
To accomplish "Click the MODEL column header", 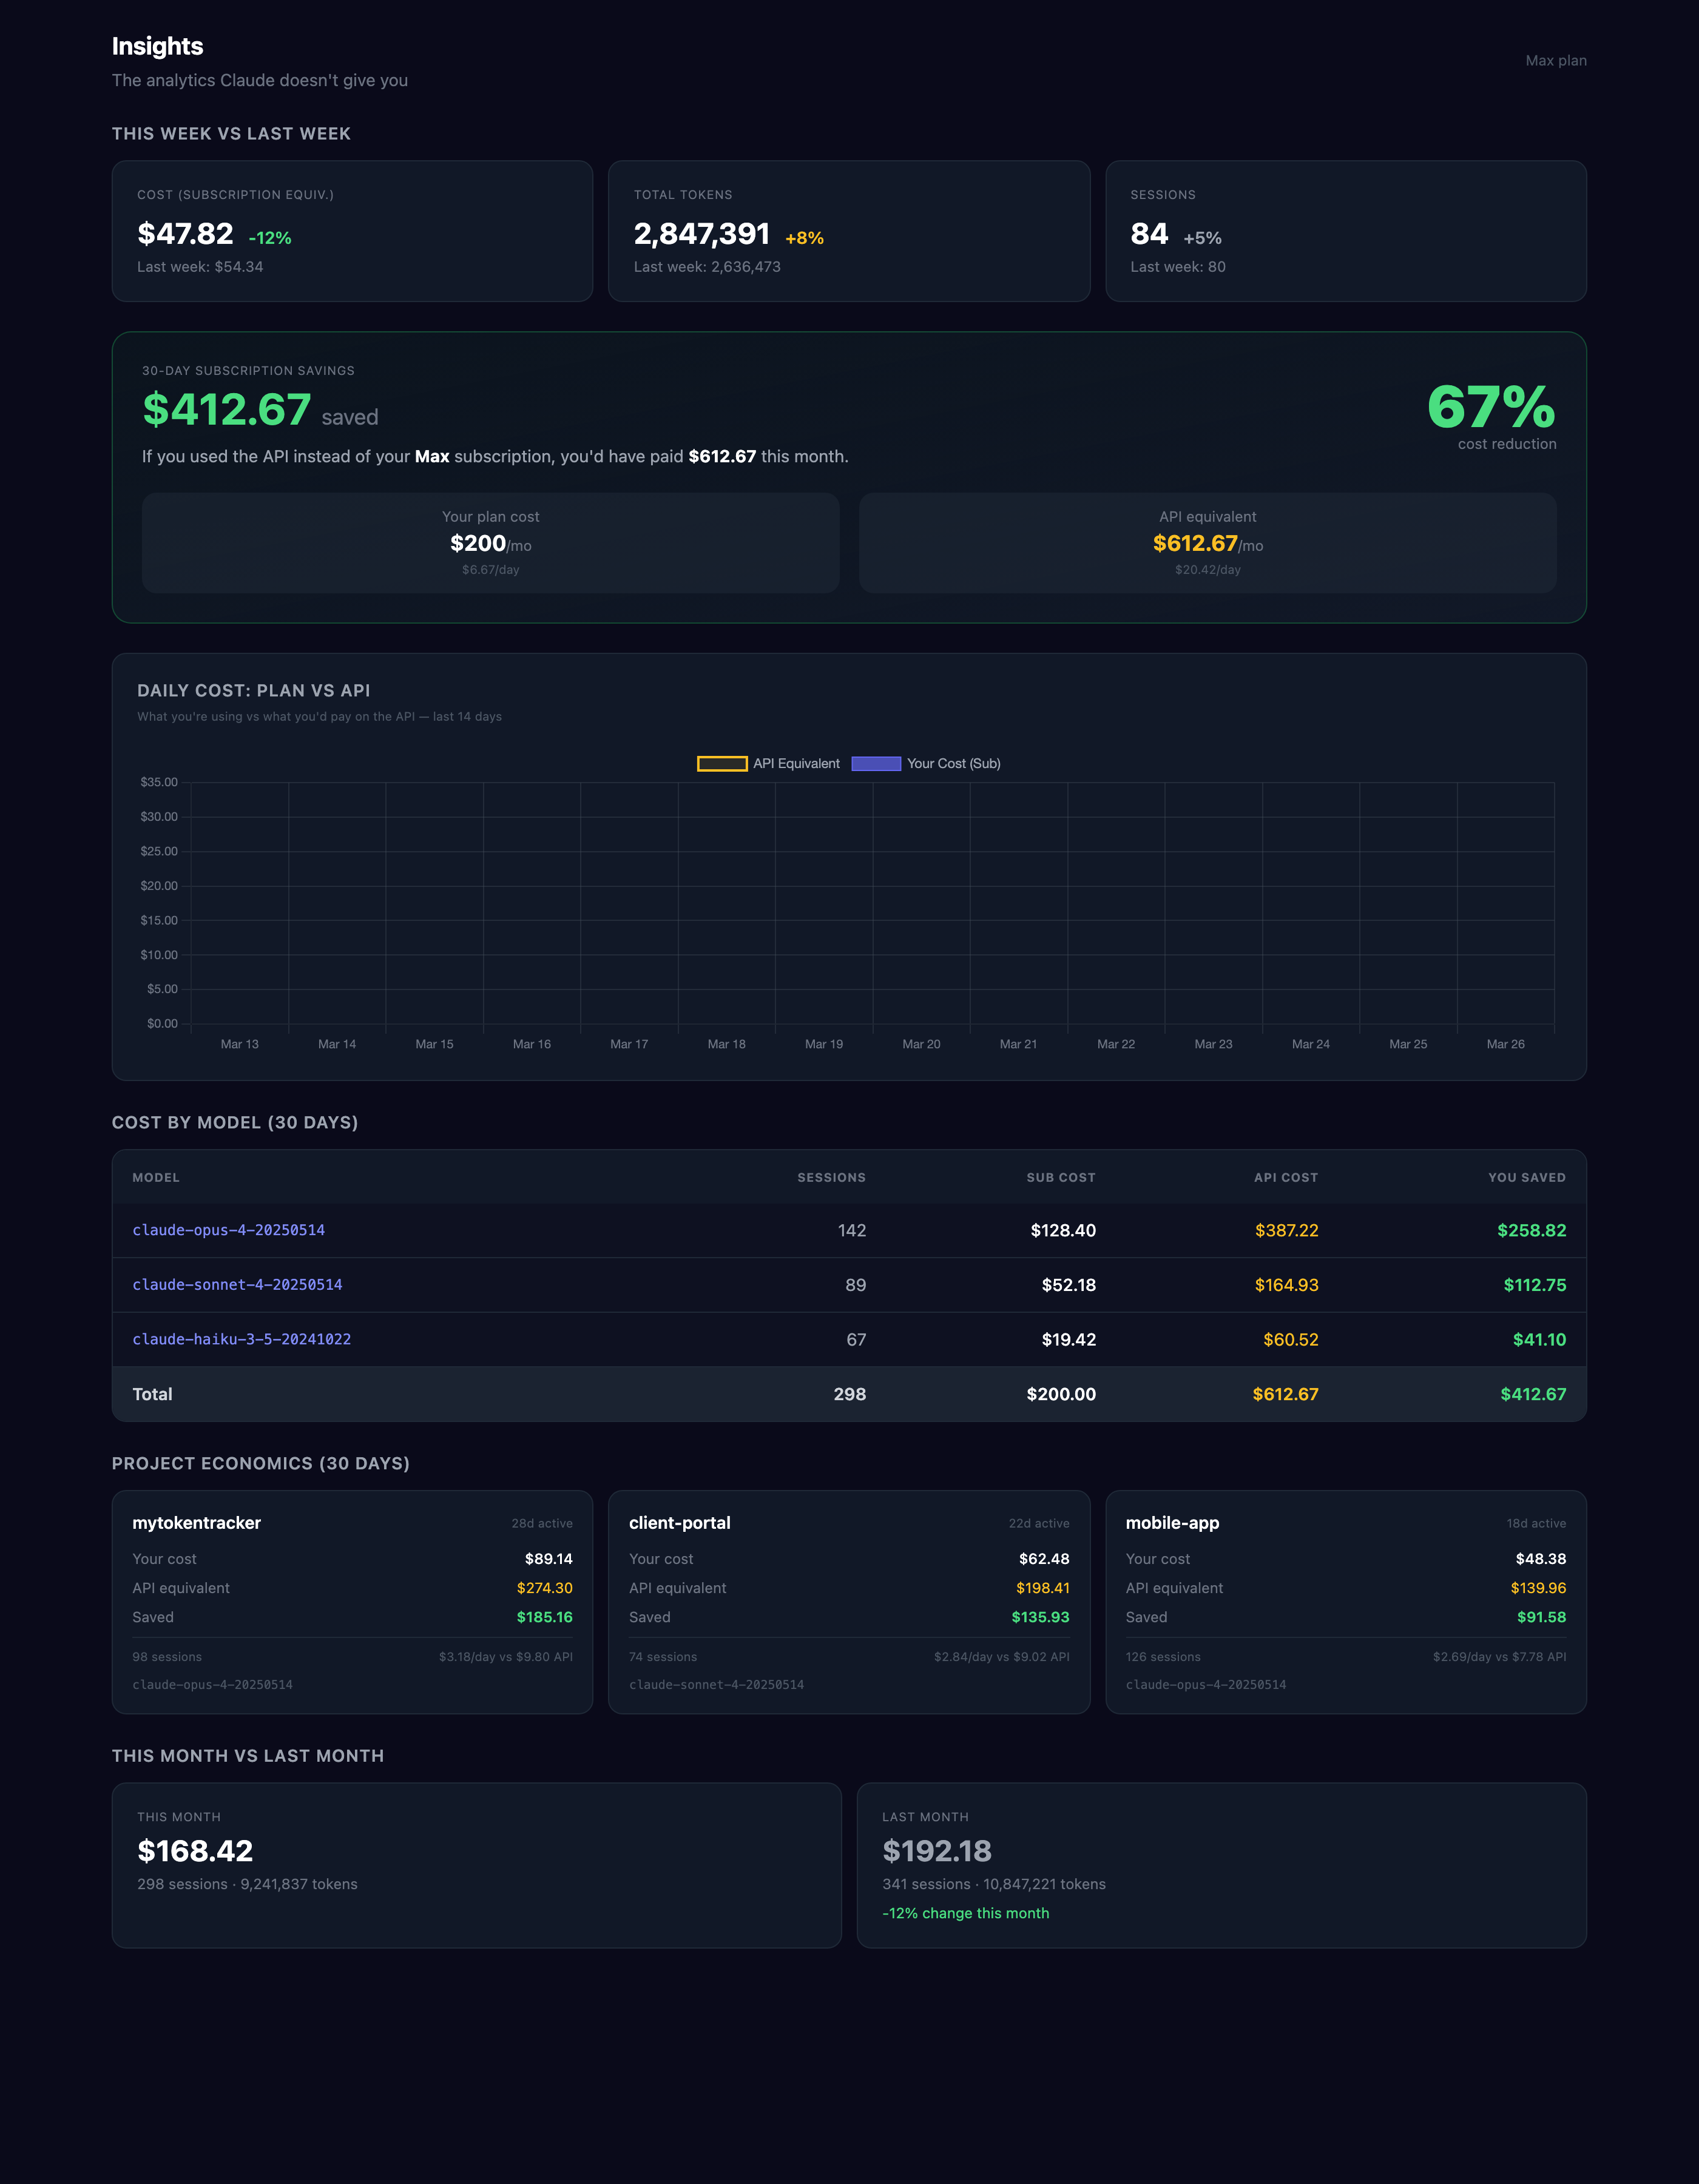I will pos(156,1178).
